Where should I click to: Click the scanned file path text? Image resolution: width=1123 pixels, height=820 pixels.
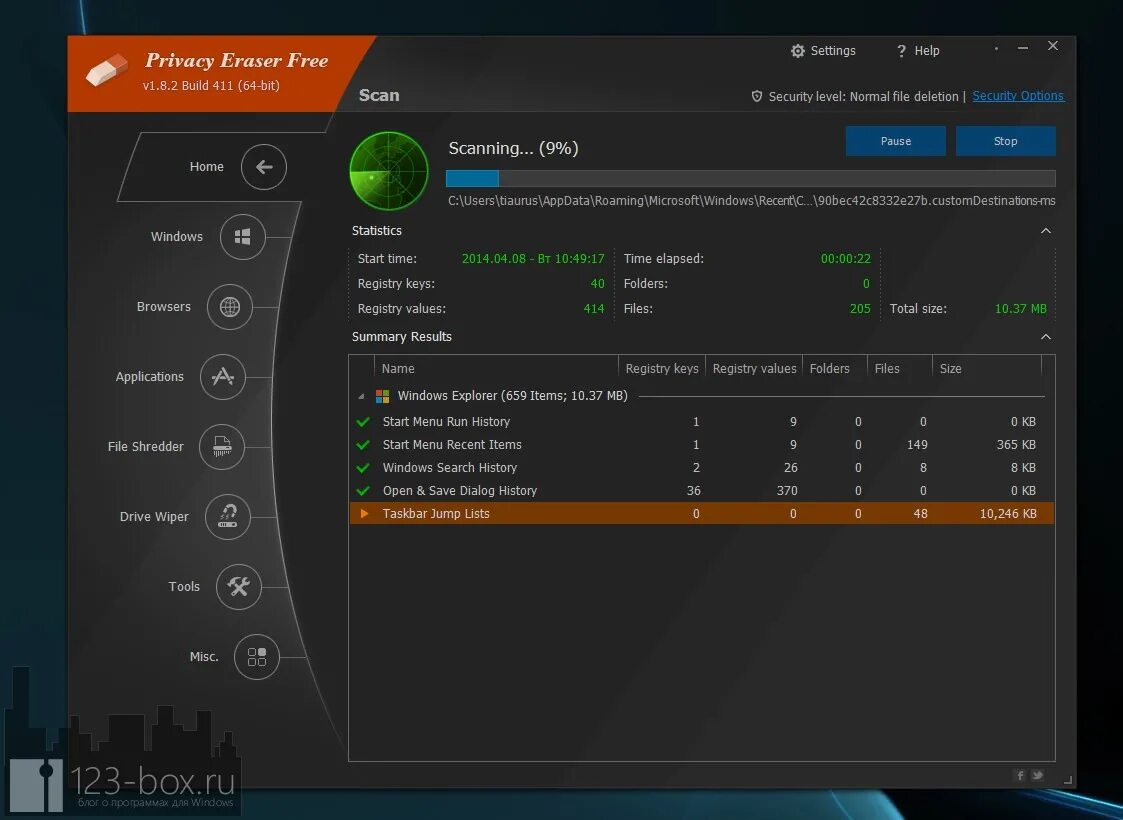pos(751,201)
